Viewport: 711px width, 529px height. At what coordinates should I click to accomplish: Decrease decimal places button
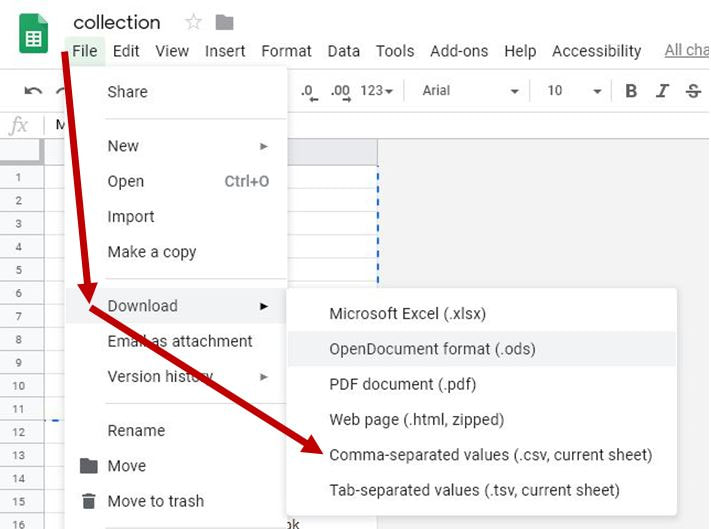[x=309, y=92]
